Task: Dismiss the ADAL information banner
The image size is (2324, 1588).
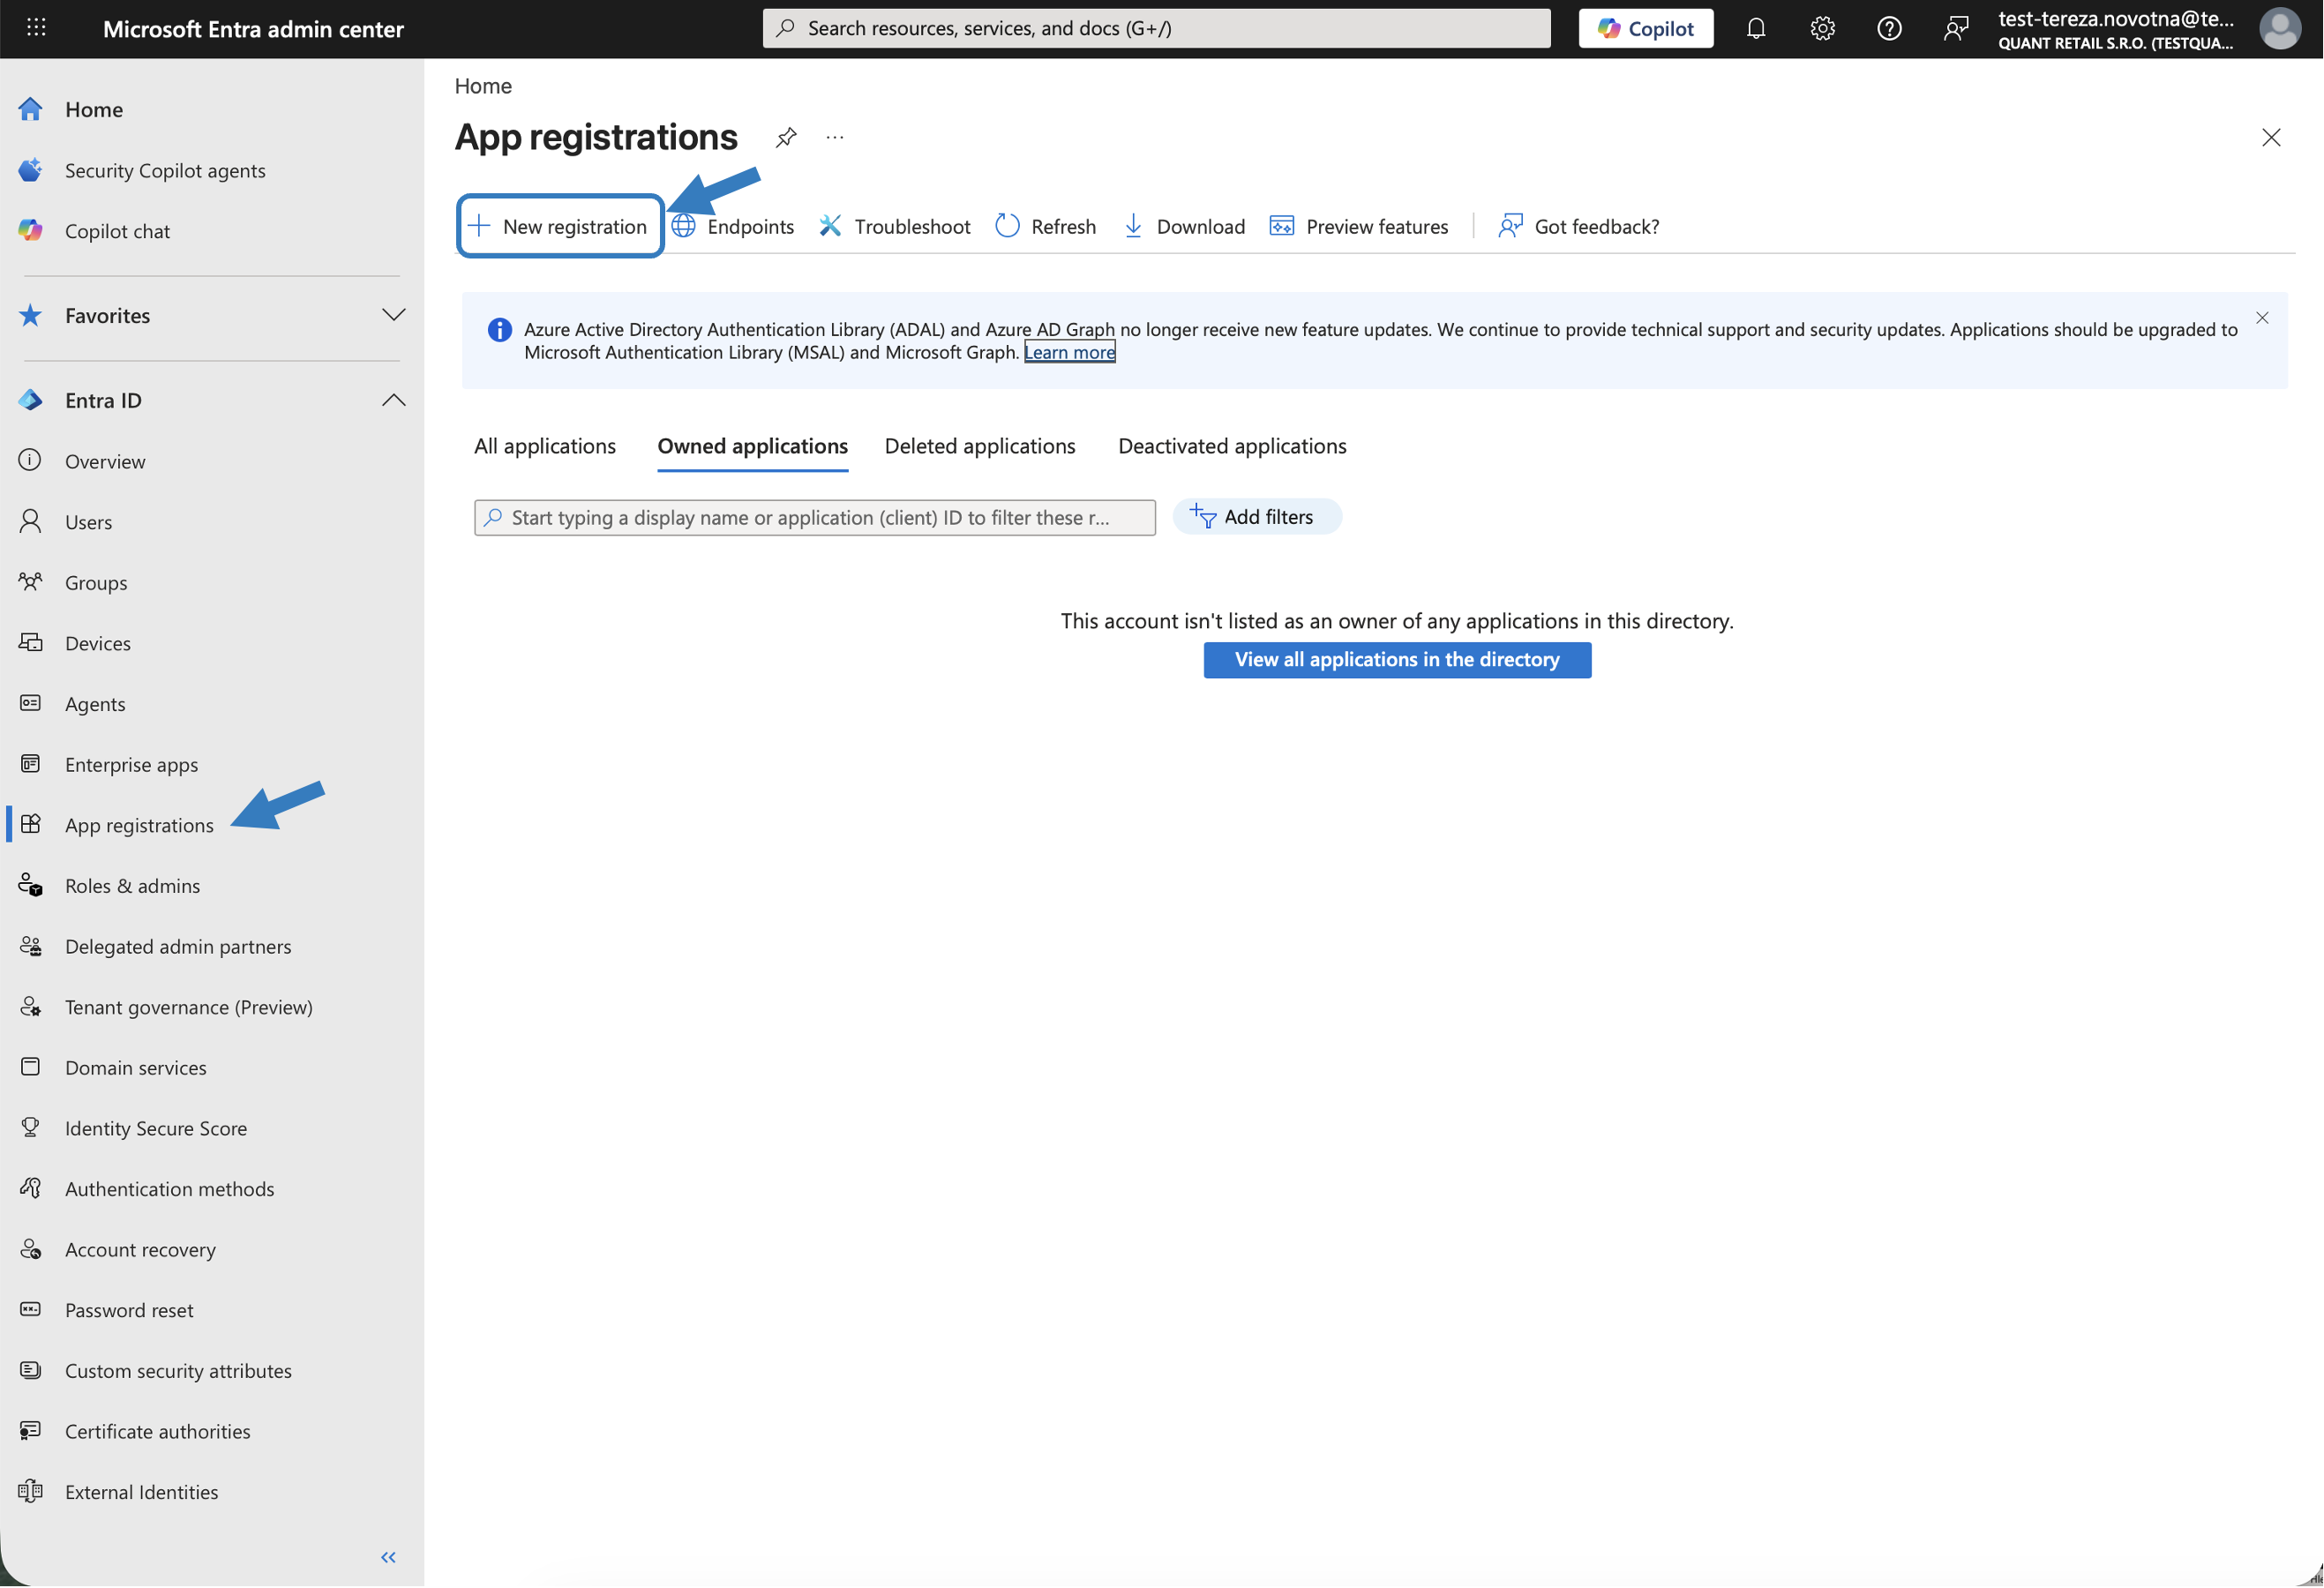Action: point(2262,318)
